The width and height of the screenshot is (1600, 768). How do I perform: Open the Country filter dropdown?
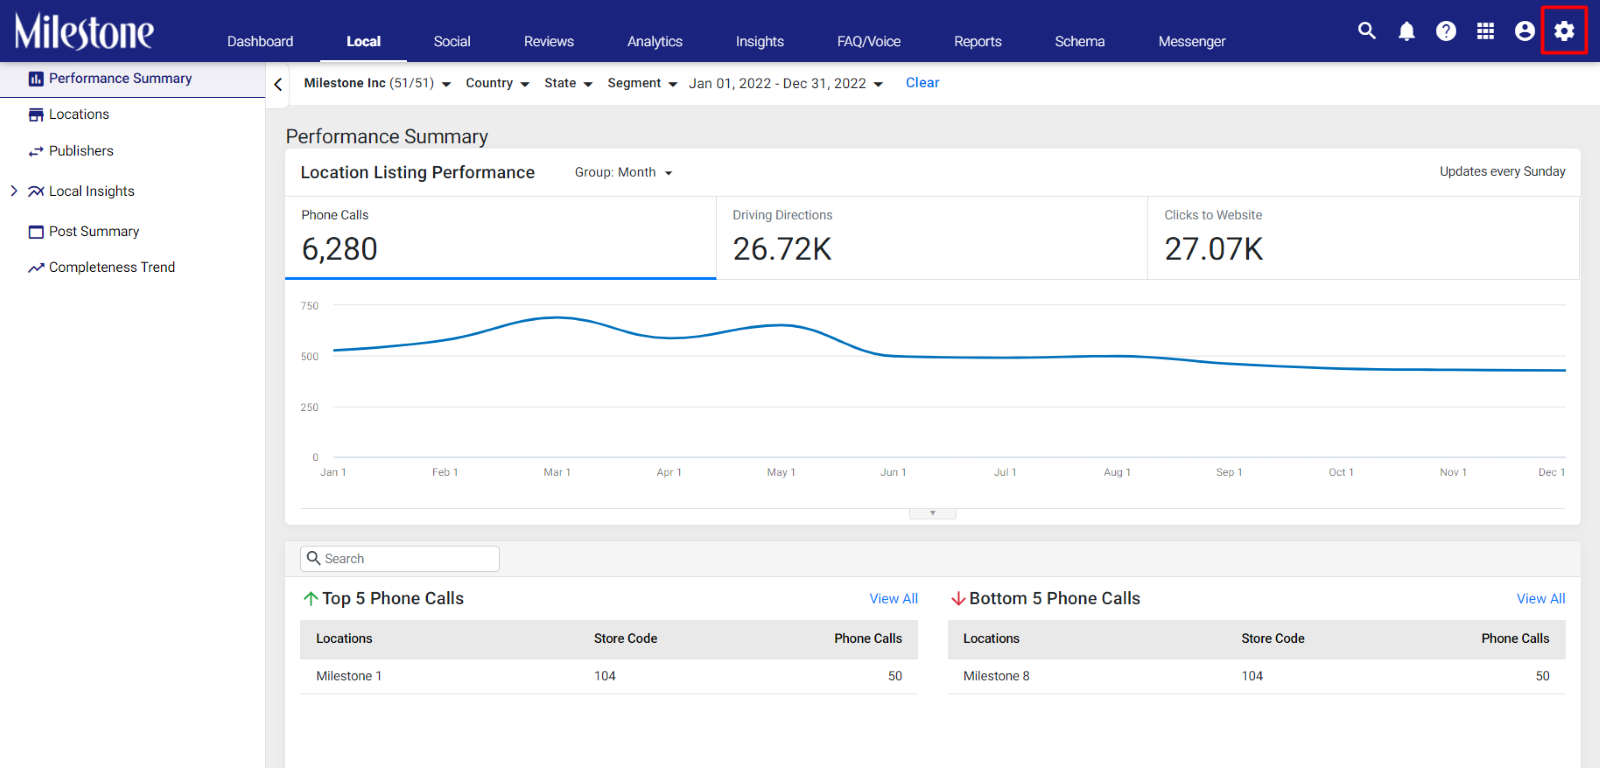click(x=497, y=83)
